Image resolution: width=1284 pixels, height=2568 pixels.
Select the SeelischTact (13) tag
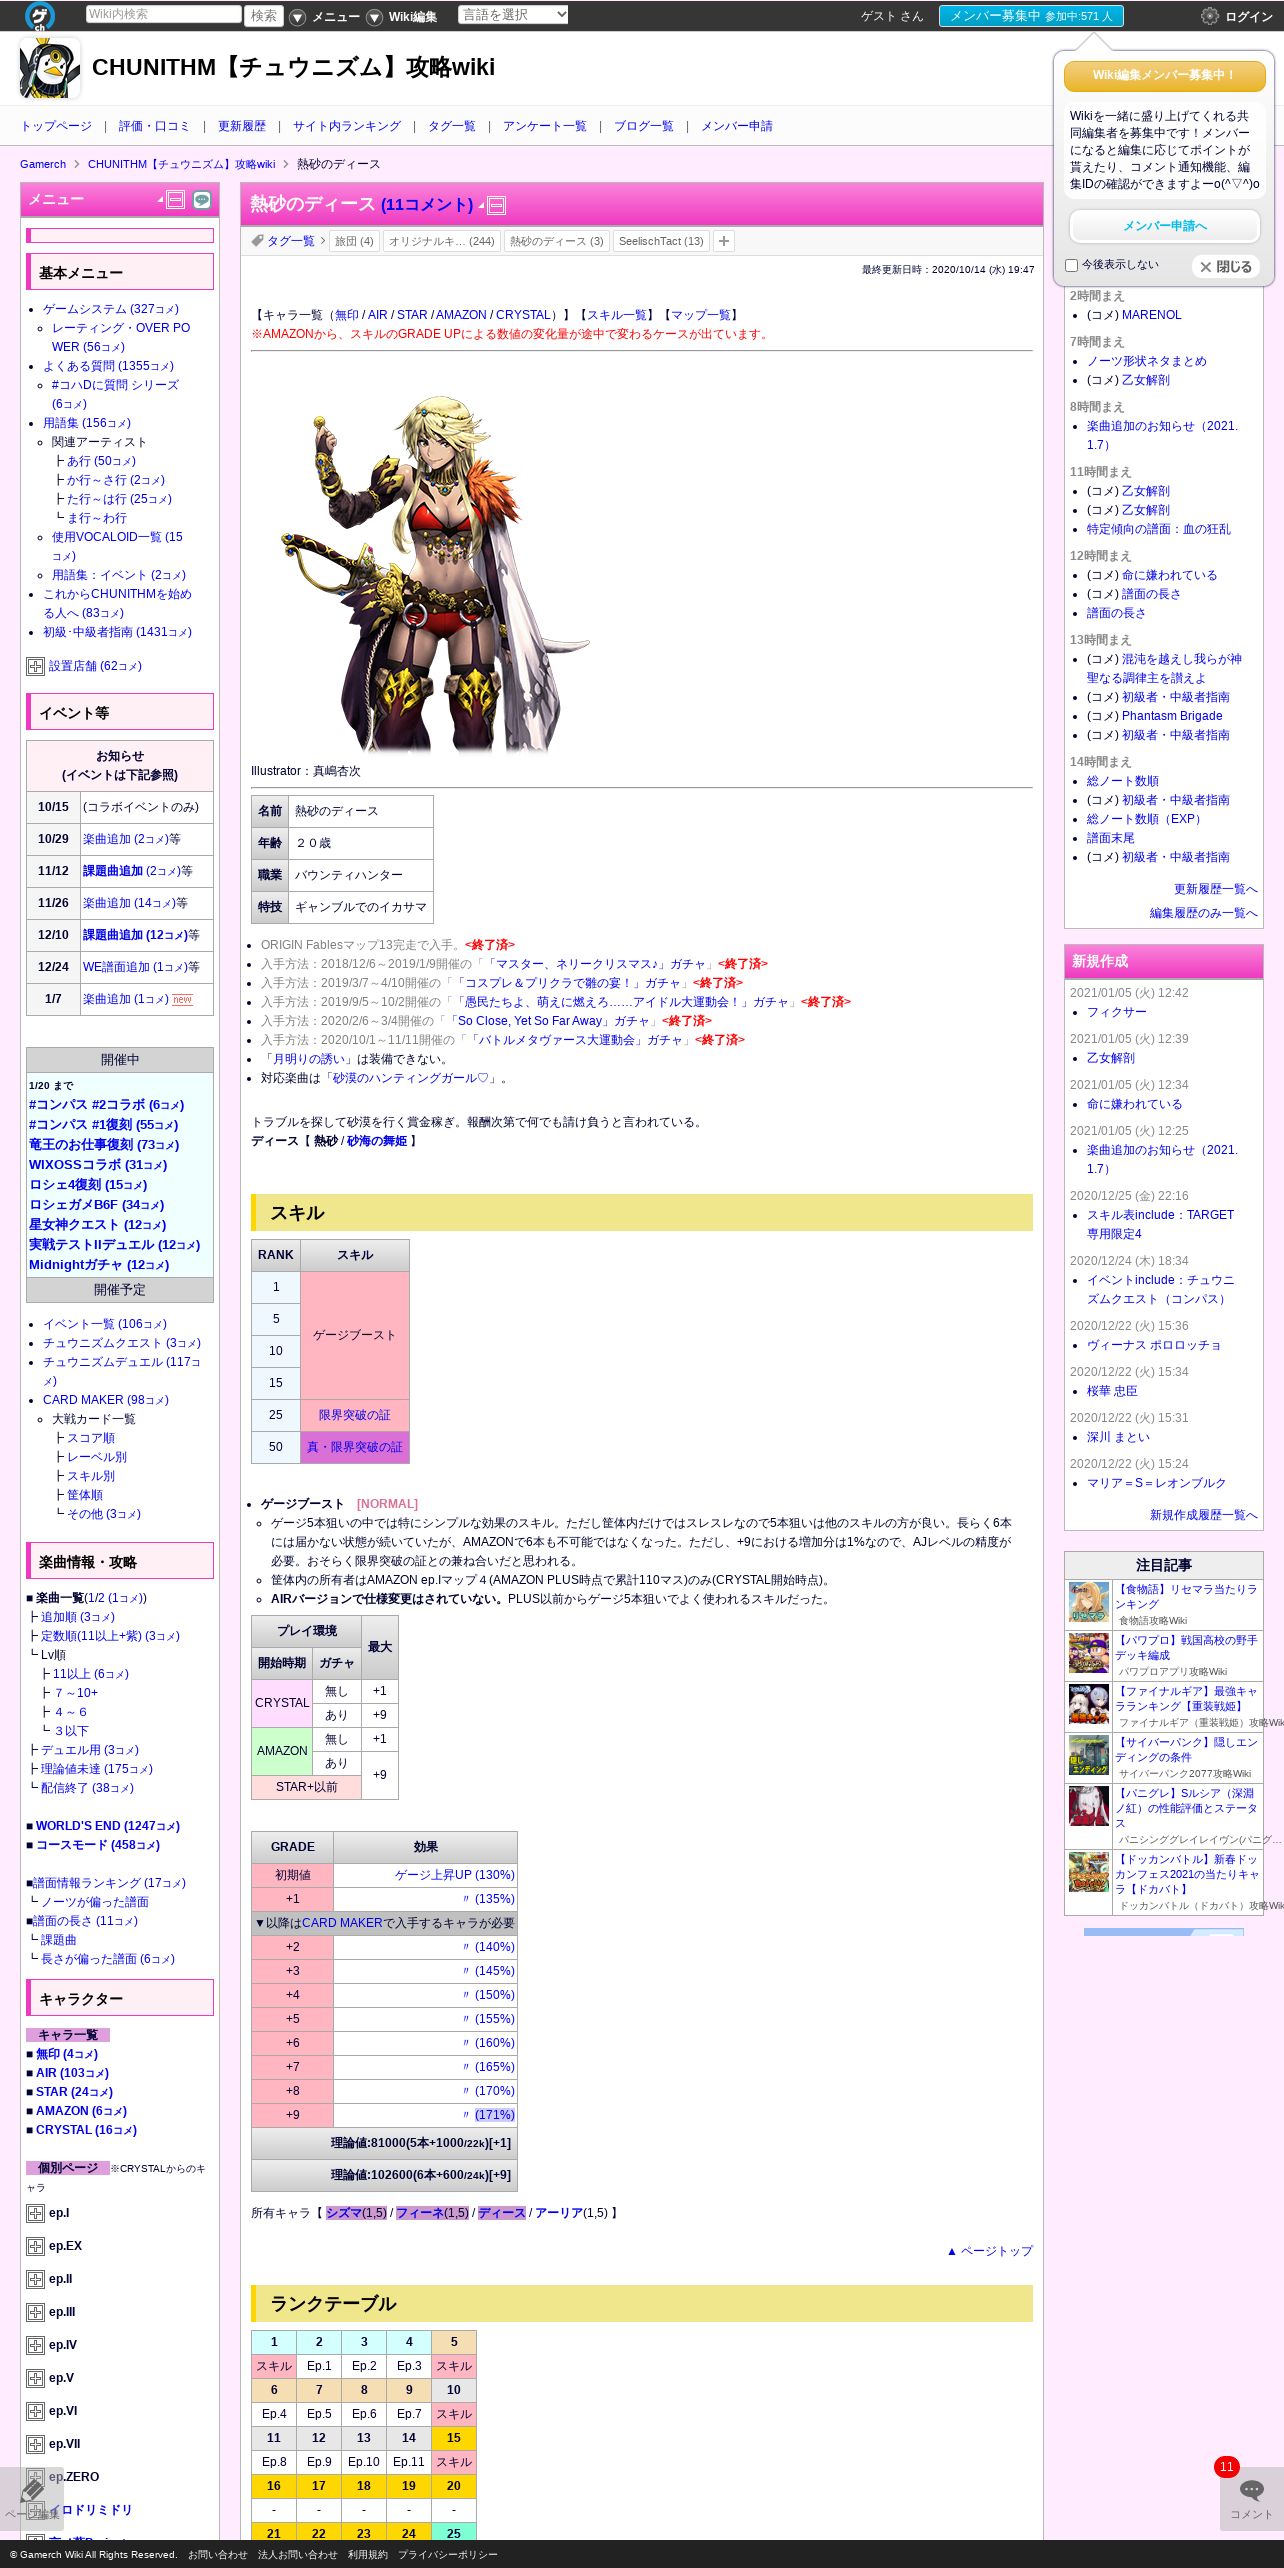(661, 241)
